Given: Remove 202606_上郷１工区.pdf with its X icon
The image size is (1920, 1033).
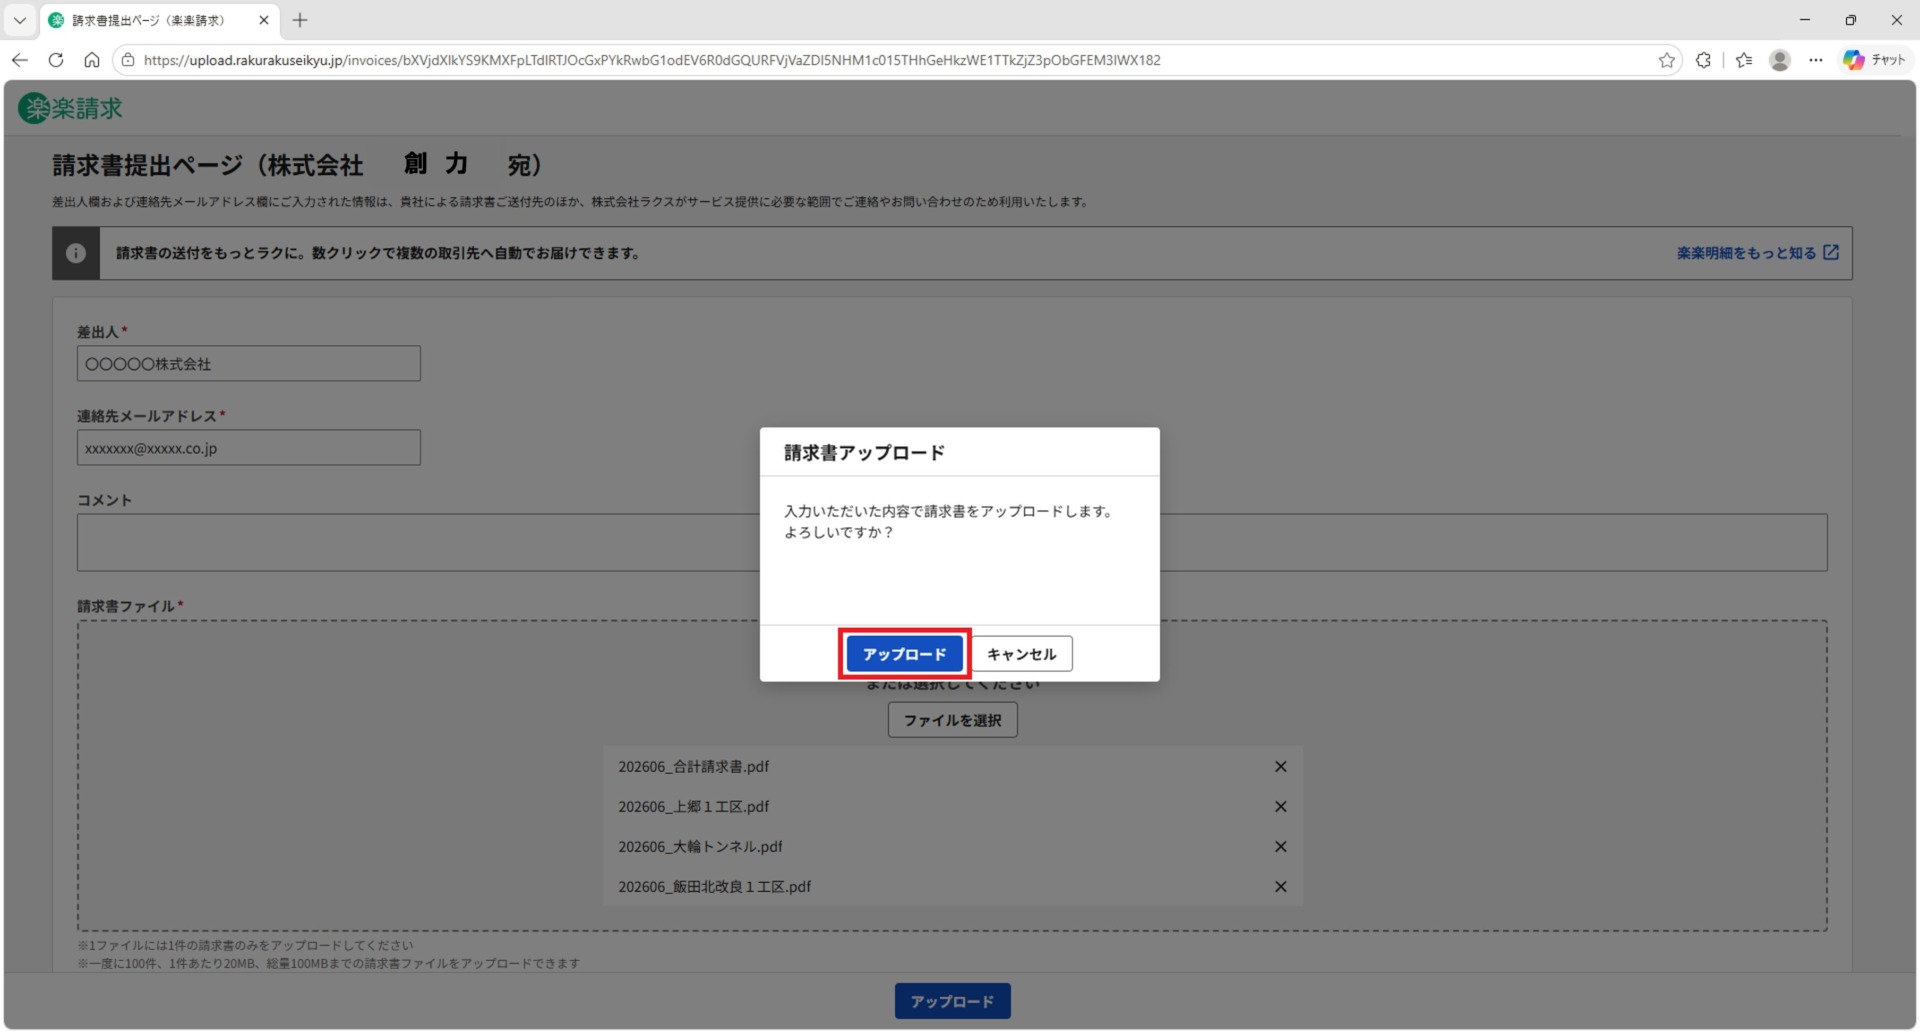Looking at the screenshot, I should [1280, 807].
